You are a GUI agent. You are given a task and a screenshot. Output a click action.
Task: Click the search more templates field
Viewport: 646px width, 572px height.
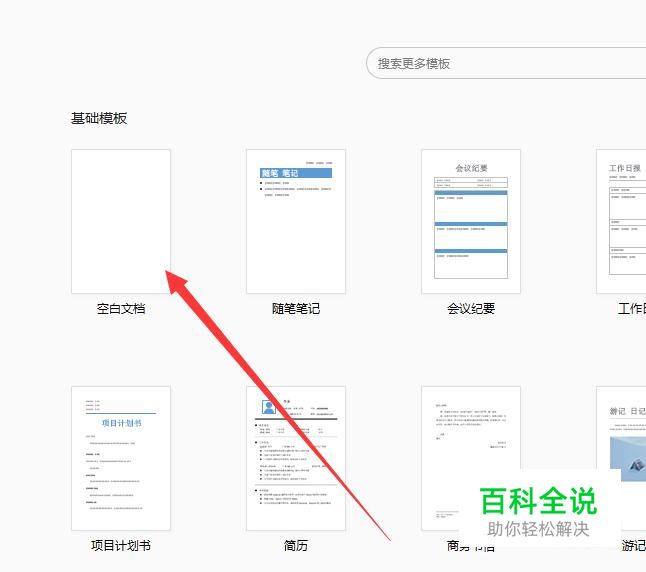click(x=506, y=63)
